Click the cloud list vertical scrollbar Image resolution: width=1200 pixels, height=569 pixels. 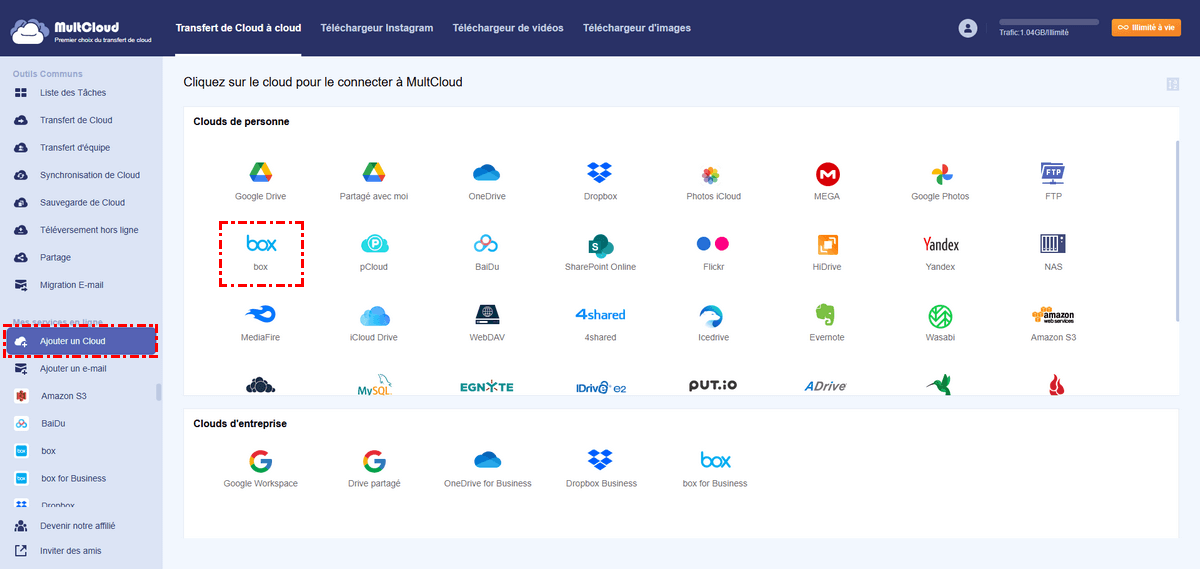pyautogui.click(x=1176, y=230)
